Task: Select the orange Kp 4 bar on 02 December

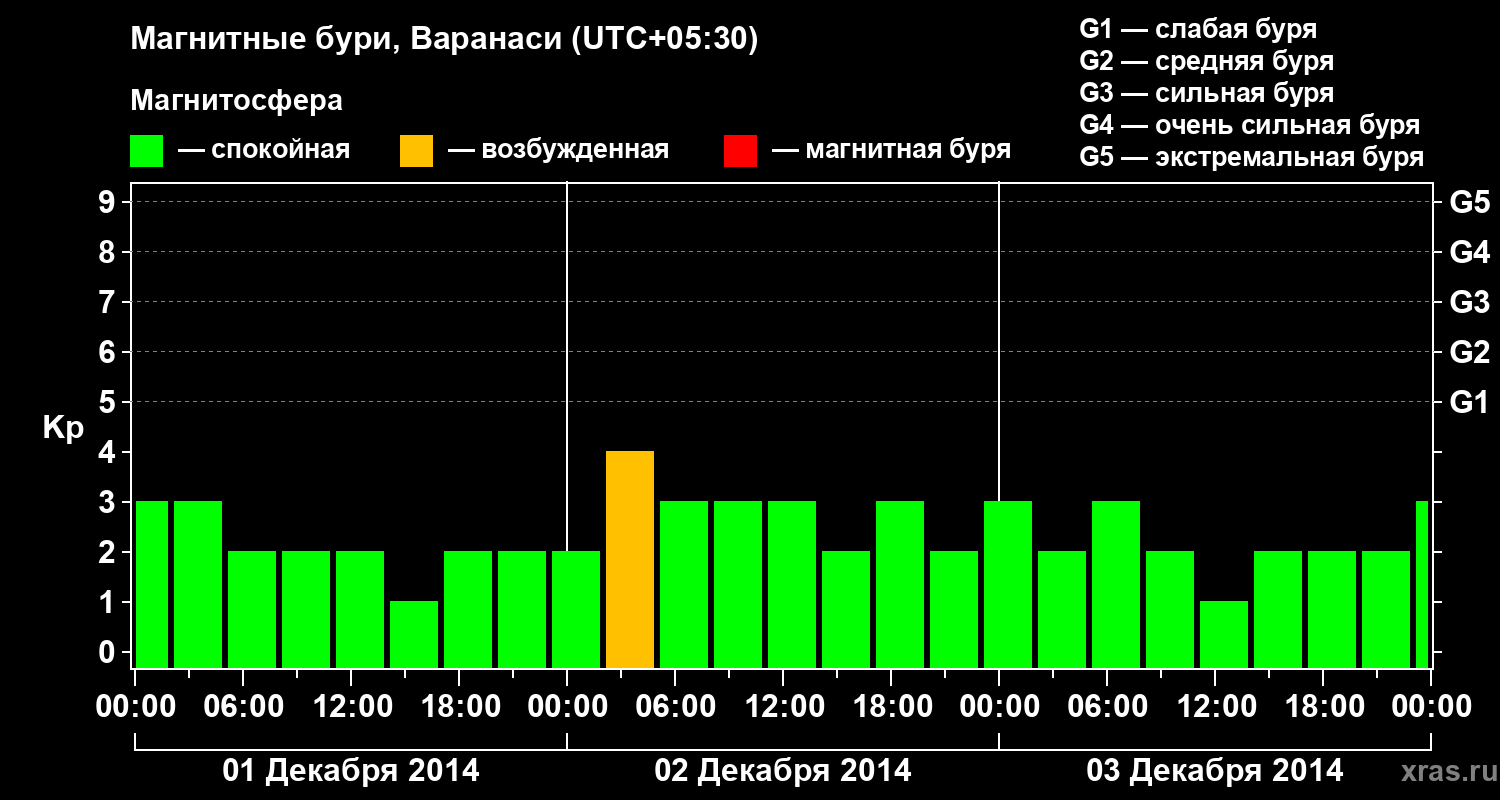Action: point(630,559)
